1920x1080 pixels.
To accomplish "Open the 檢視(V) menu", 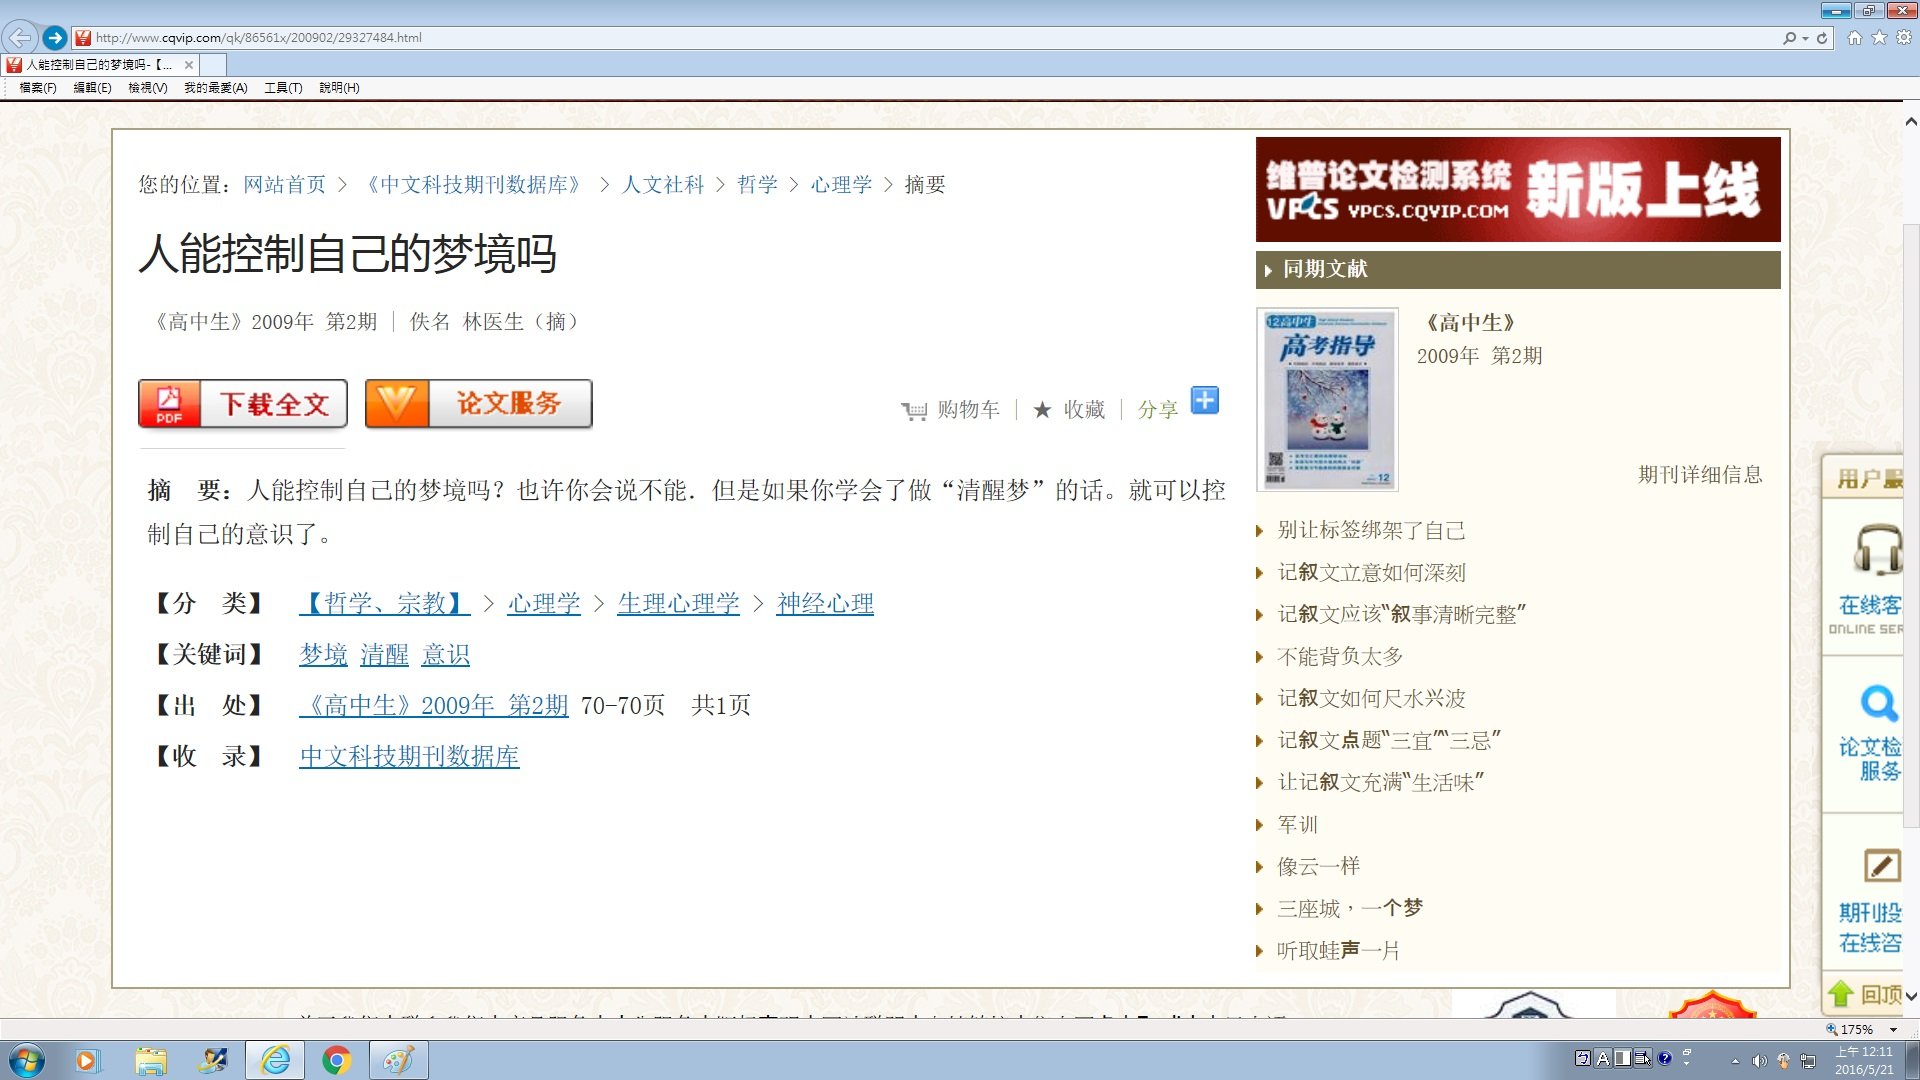I will tap(148, 88).
